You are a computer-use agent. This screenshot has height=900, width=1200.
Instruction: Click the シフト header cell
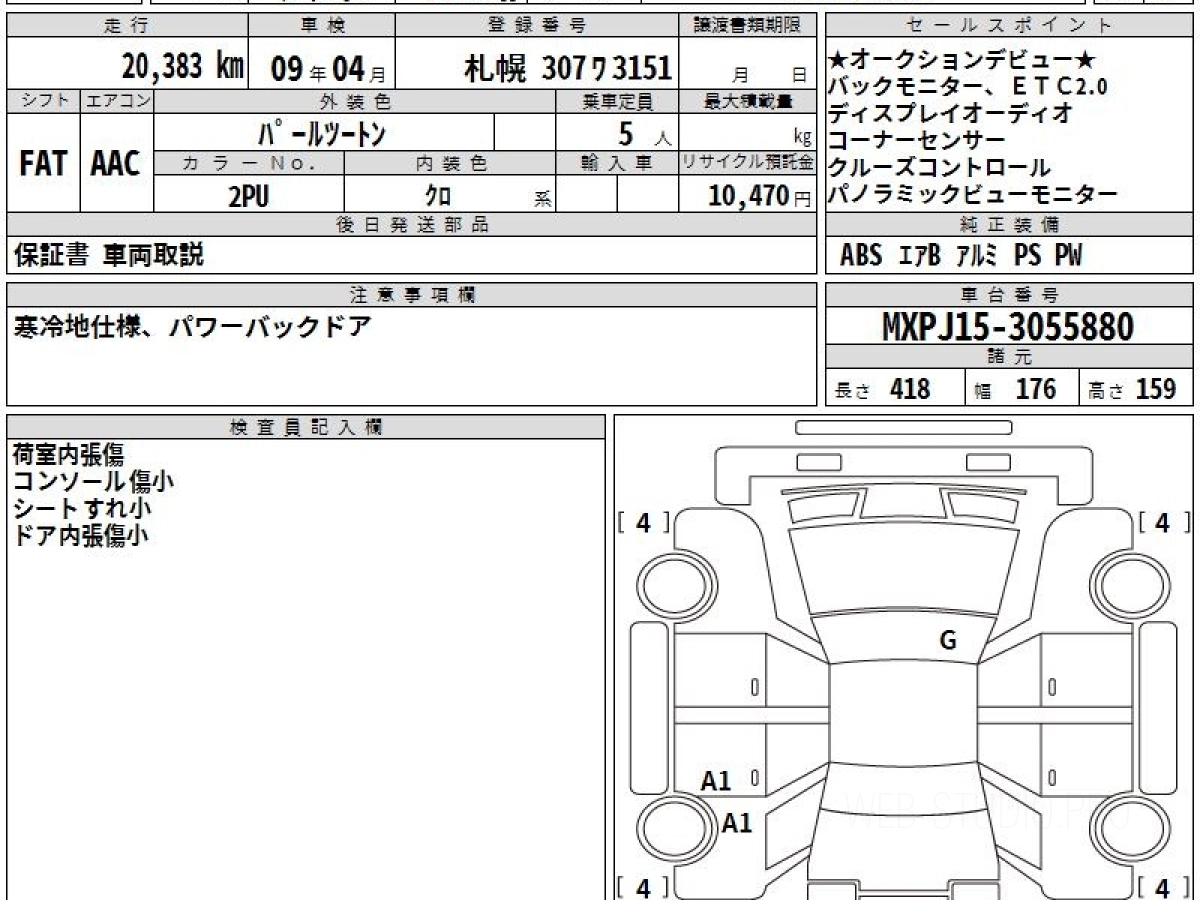tap(43, 101)
